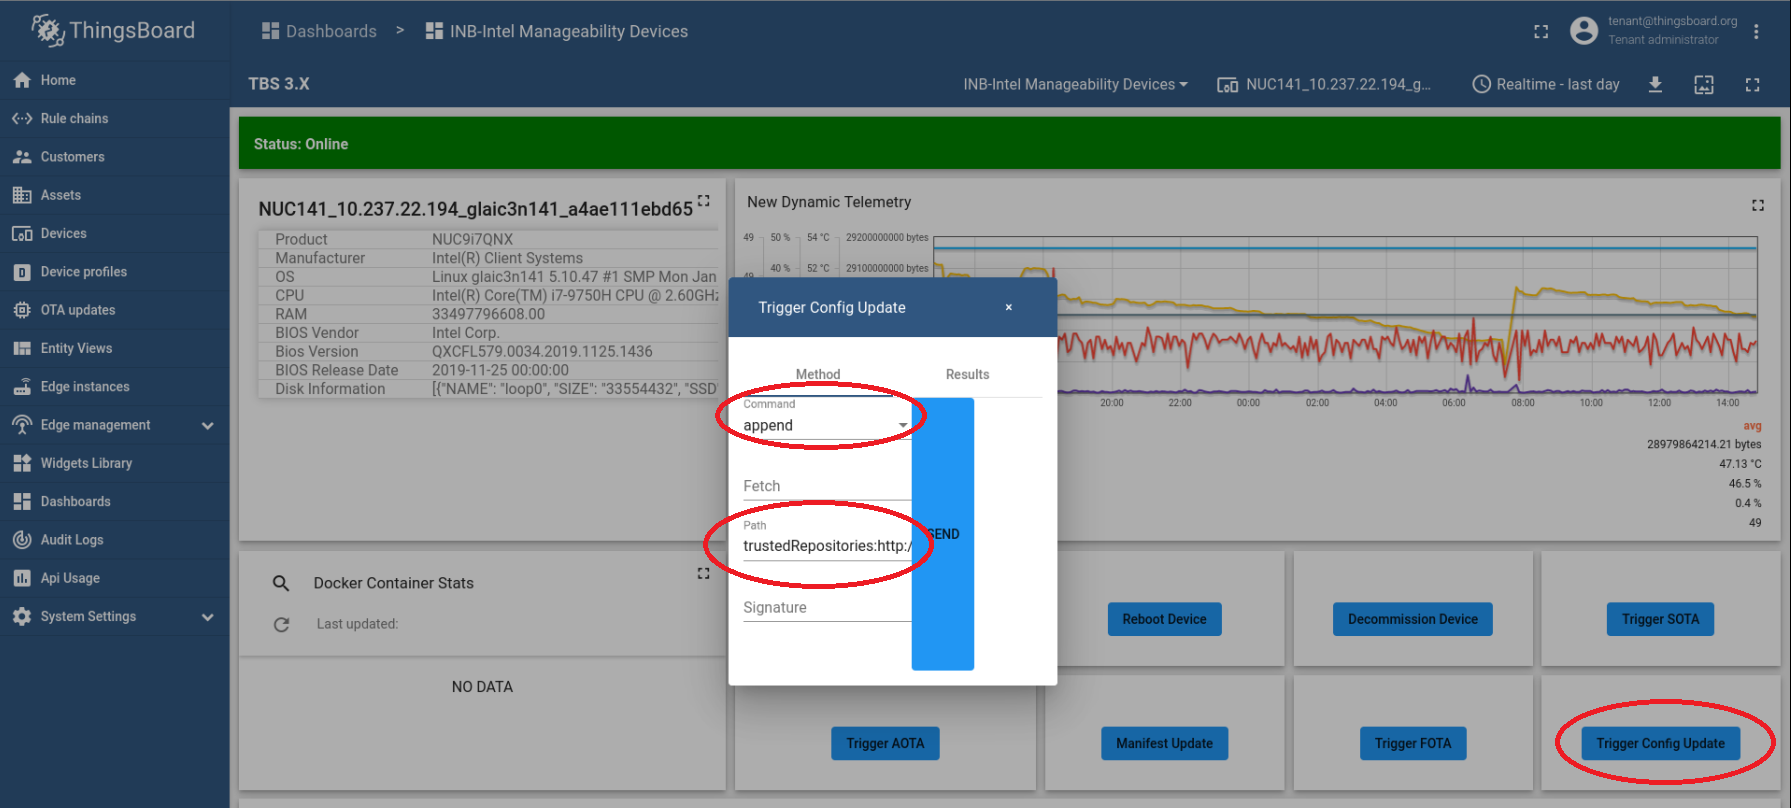Screen dimensions: 1791x808
Task: Open Rule chains in the sidebar
Action: point(114,118)
